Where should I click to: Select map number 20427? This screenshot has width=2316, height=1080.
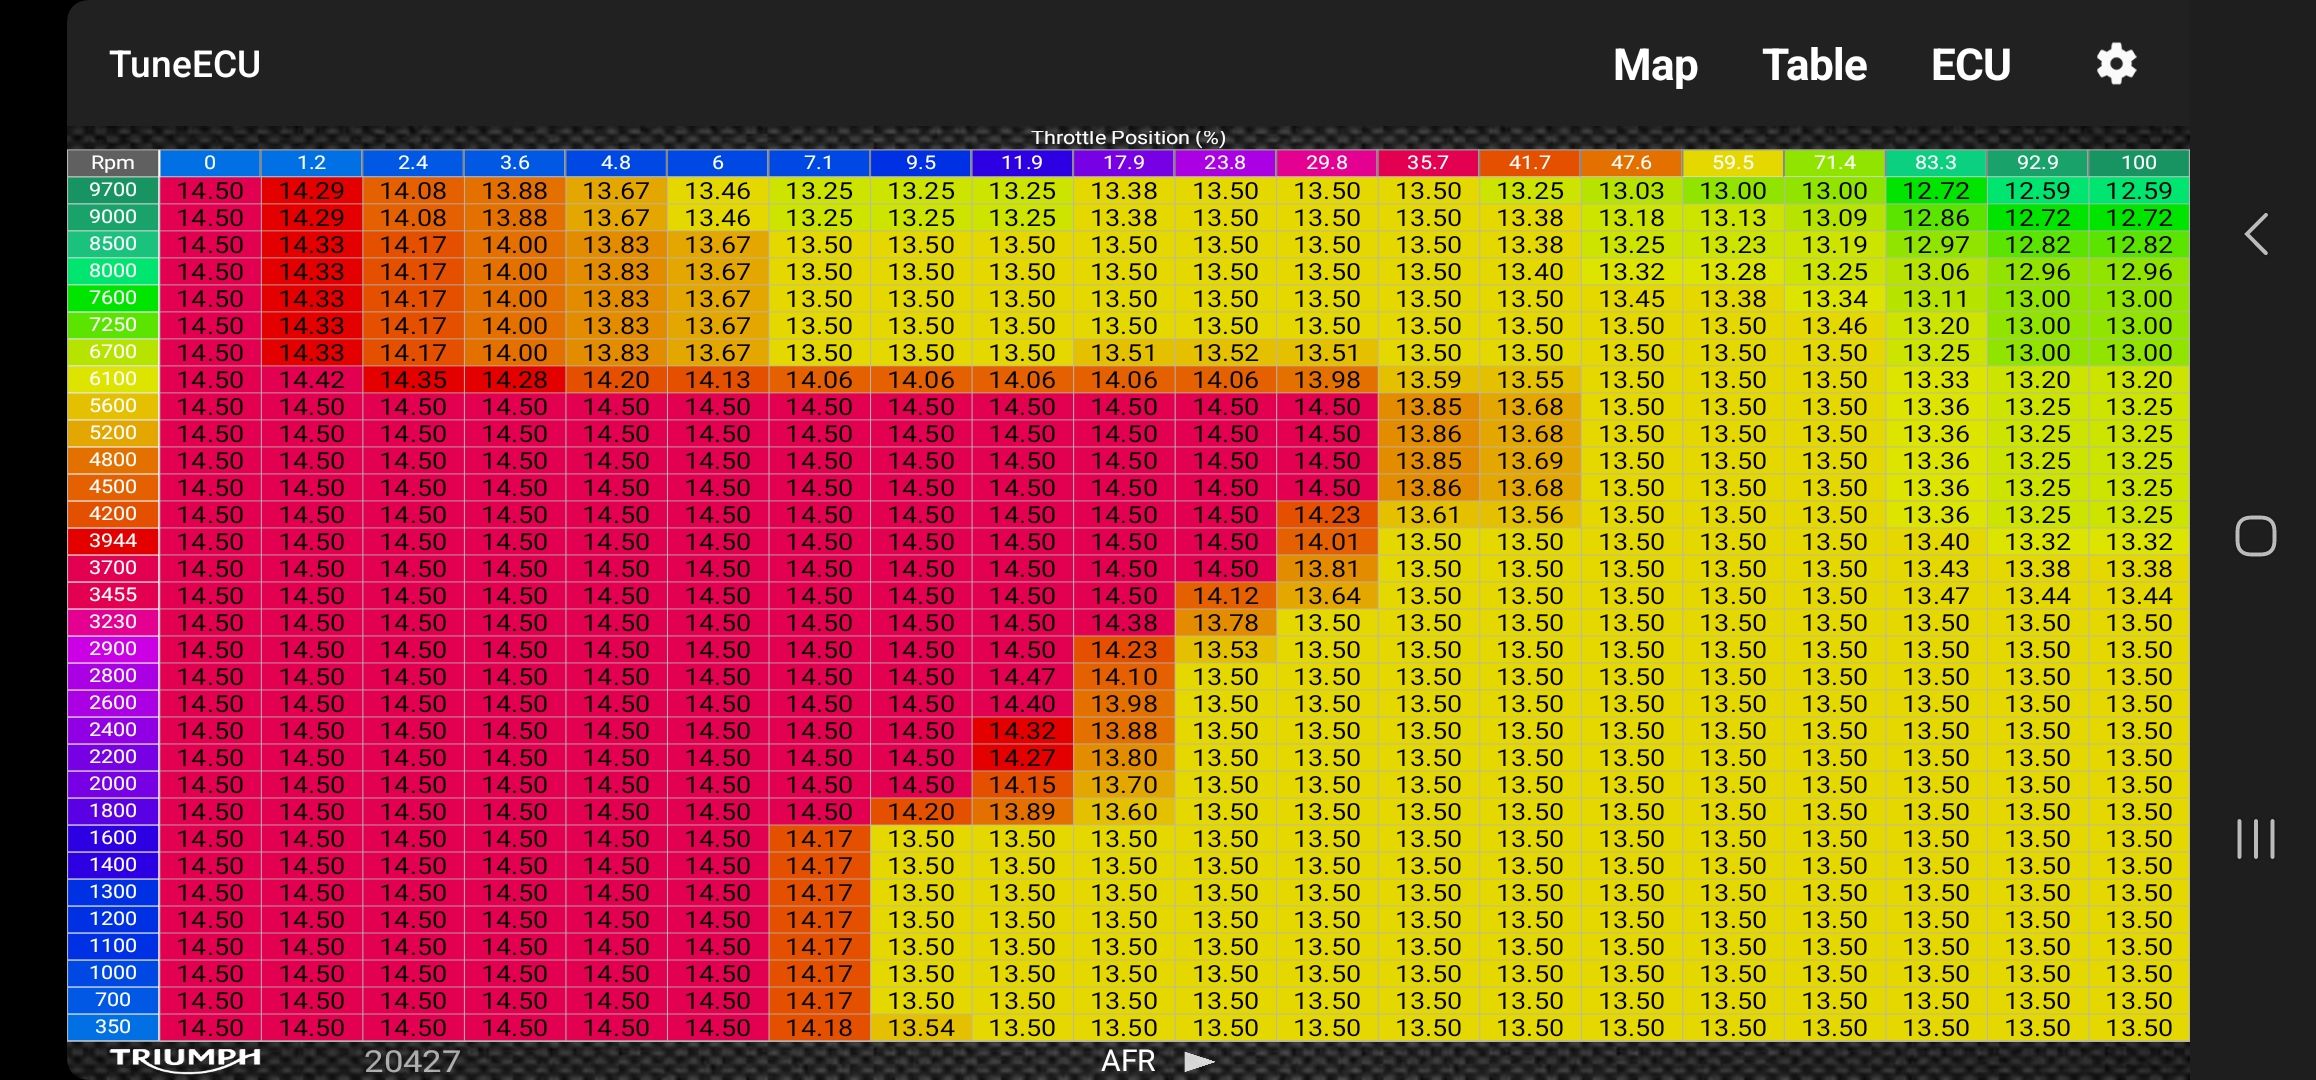coord(412,1061)
